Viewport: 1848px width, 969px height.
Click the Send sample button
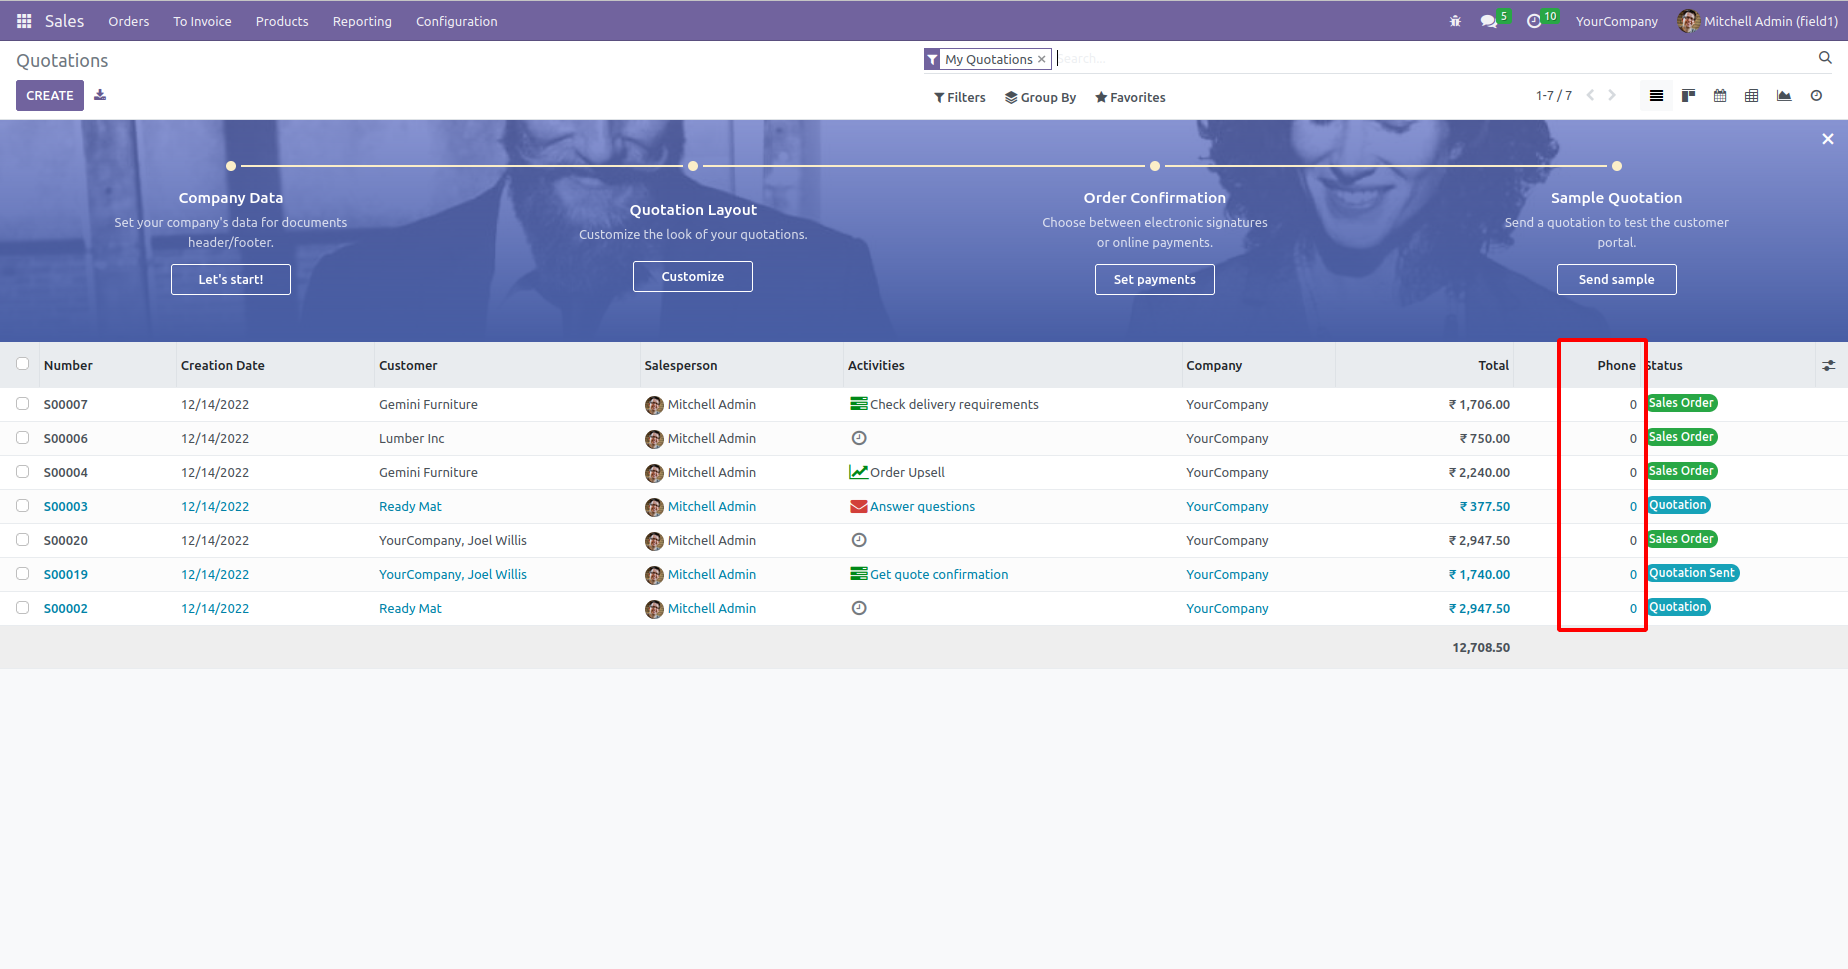(1617, 280)
